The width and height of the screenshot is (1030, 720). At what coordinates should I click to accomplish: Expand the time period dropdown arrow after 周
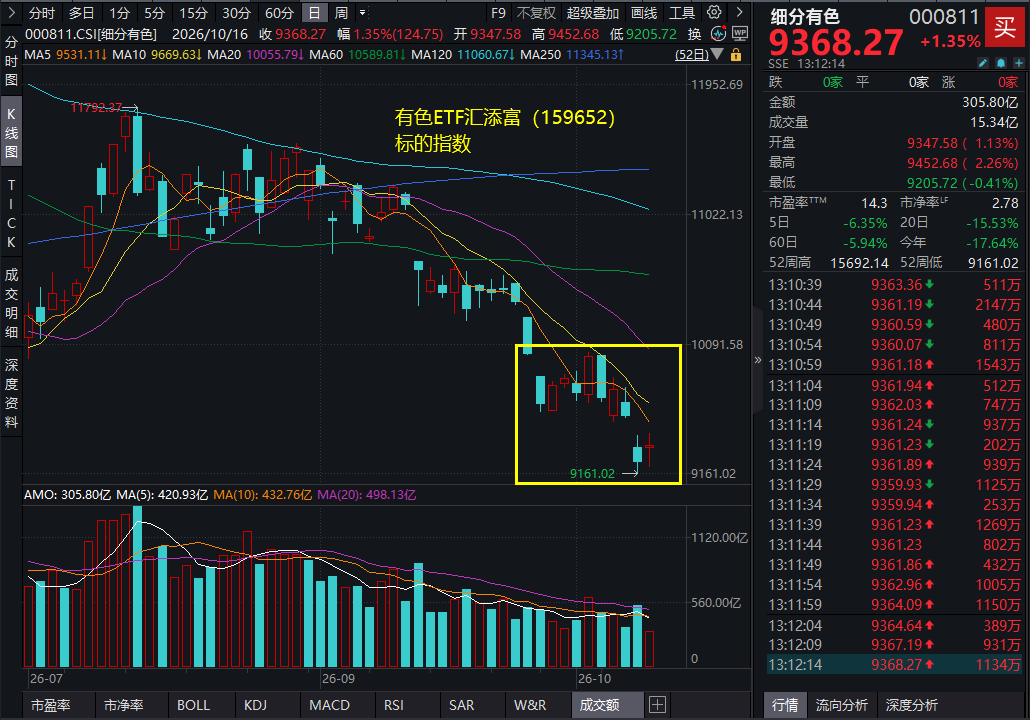pyautogui.click(x=362, y=12)
